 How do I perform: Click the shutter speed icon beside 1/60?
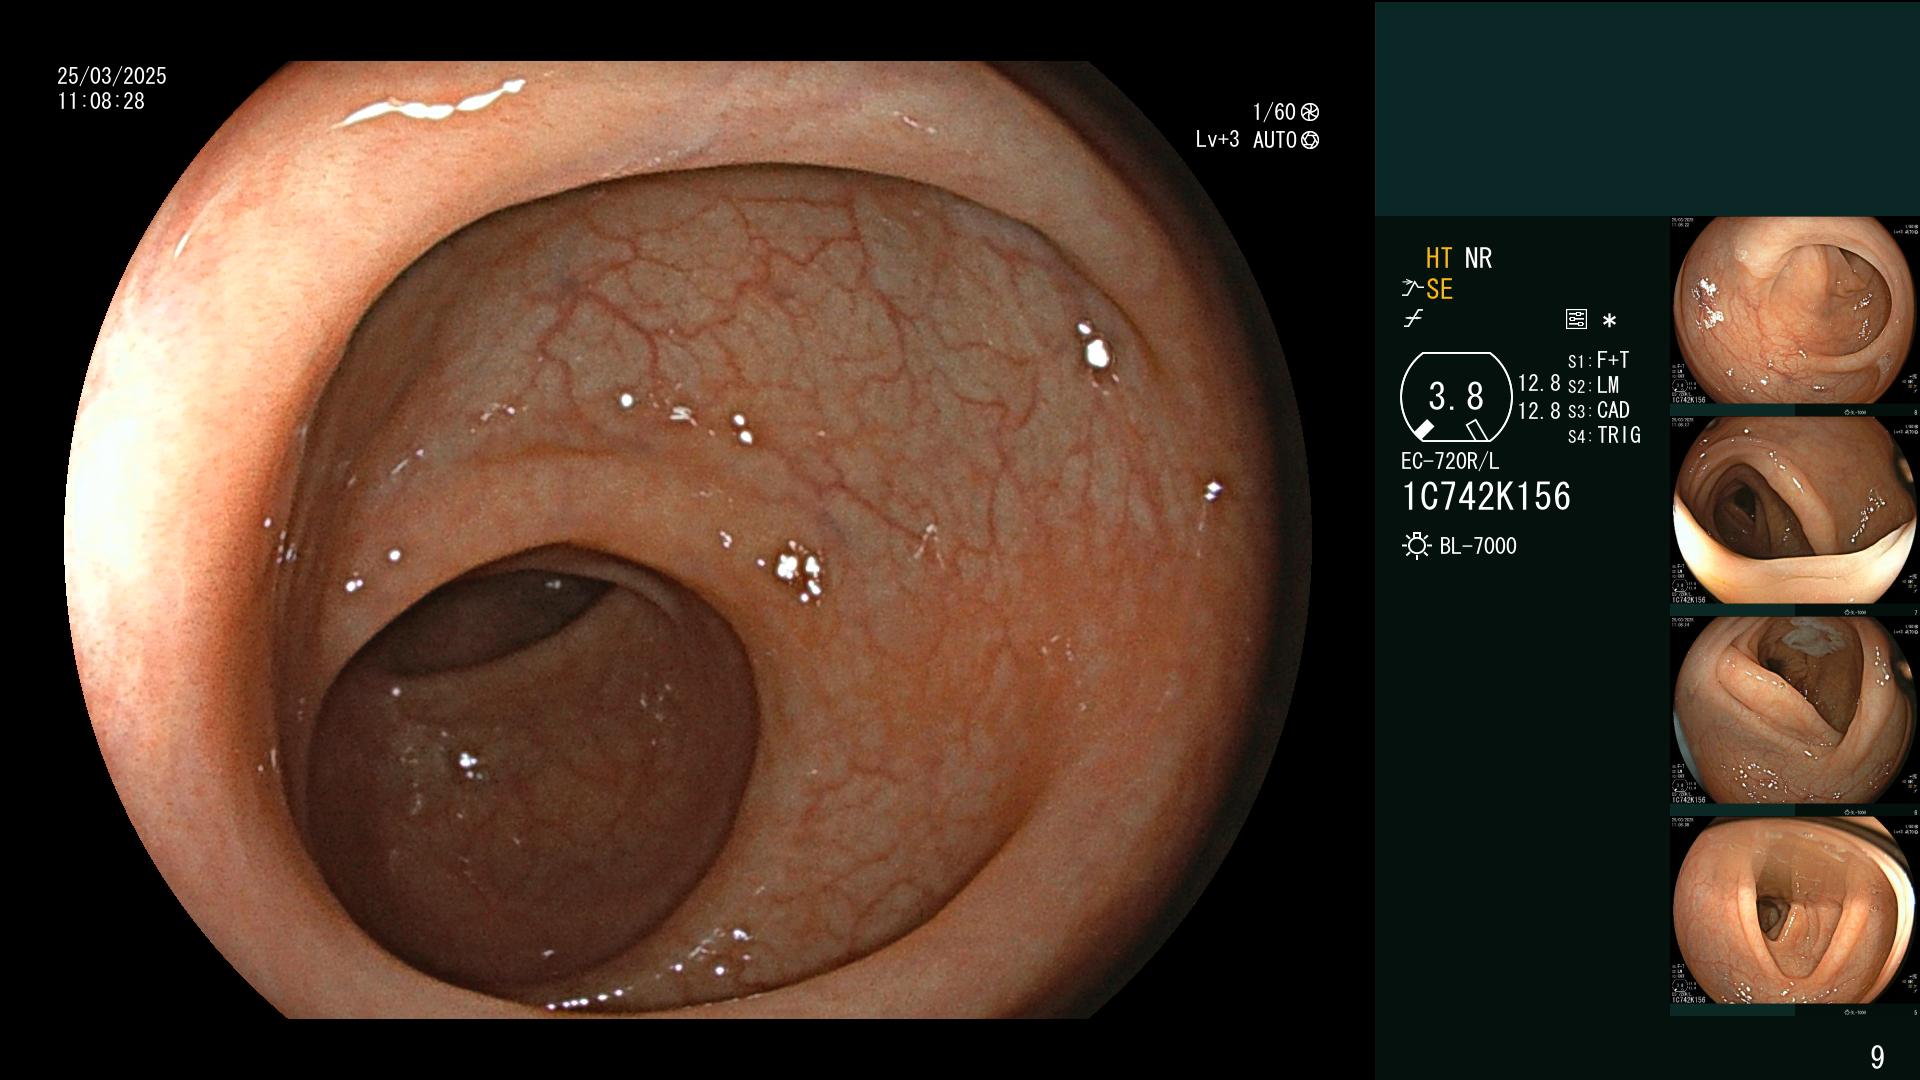(1310, 112)
